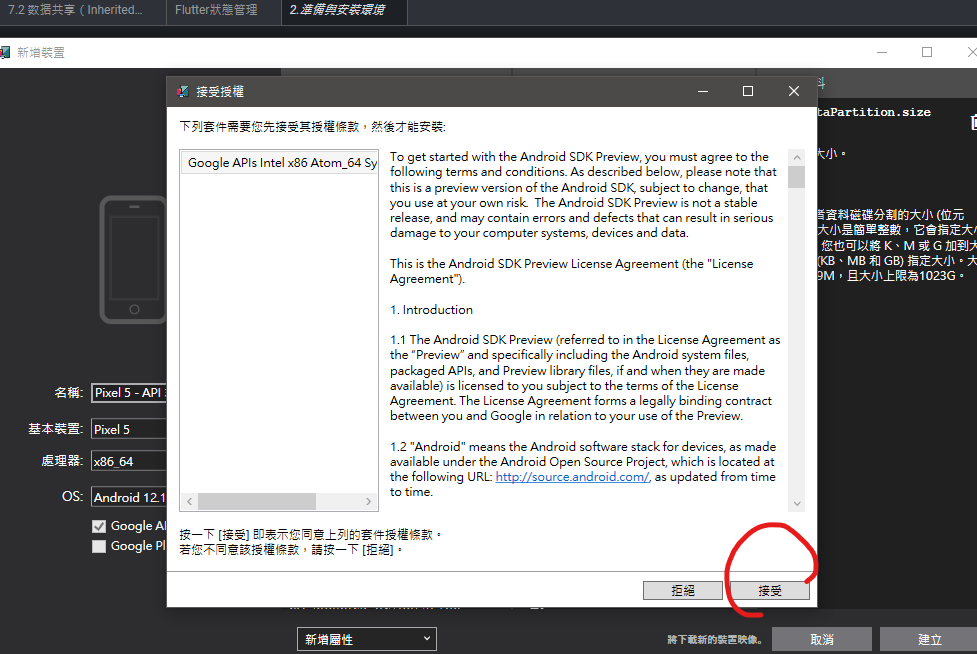The height and width of the screenshot is (654, 977).
Task: Minimize the 接受授權 dialog
Action: click(703, 92)
